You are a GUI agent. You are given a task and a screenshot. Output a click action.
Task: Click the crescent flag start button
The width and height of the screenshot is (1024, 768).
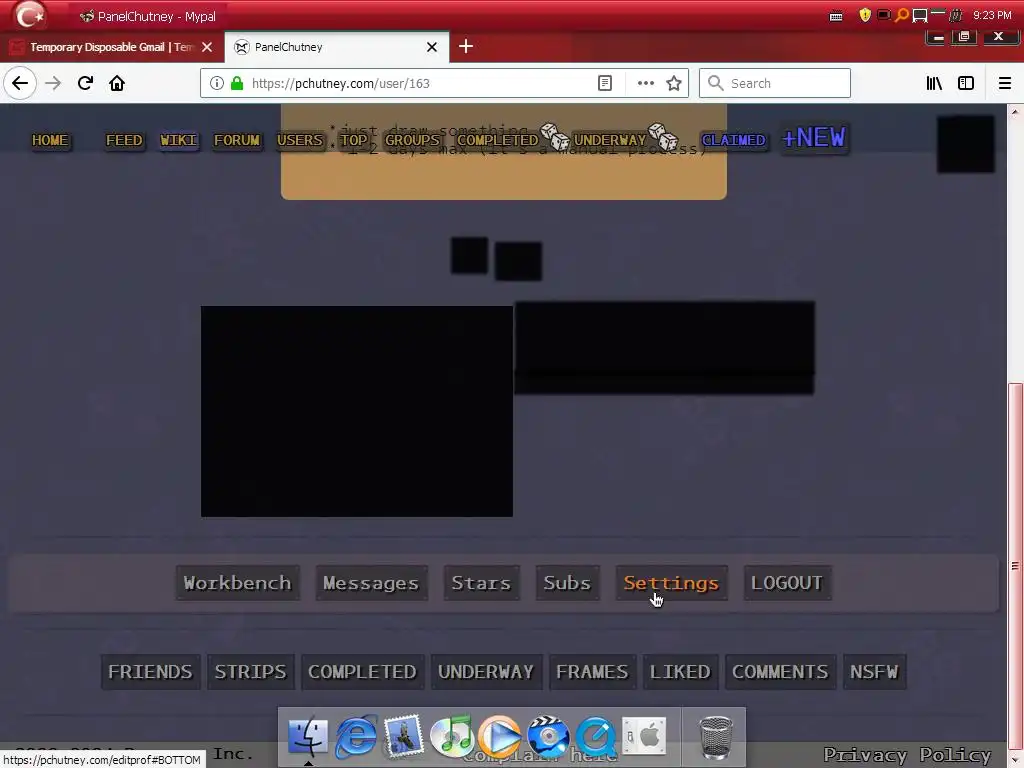(x=29, y=16)
